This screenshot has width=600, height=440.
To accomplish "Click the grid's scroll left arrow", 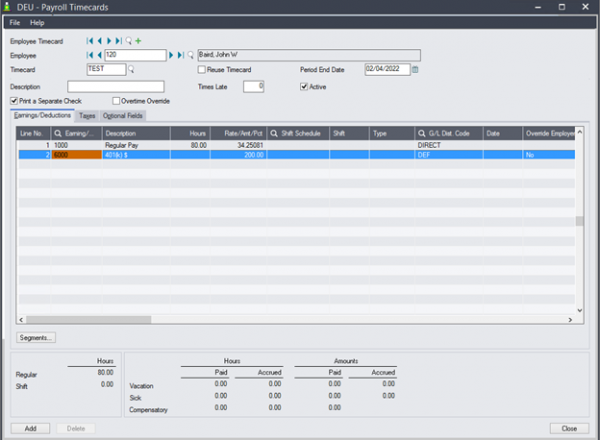I will [x=21, y=319].
